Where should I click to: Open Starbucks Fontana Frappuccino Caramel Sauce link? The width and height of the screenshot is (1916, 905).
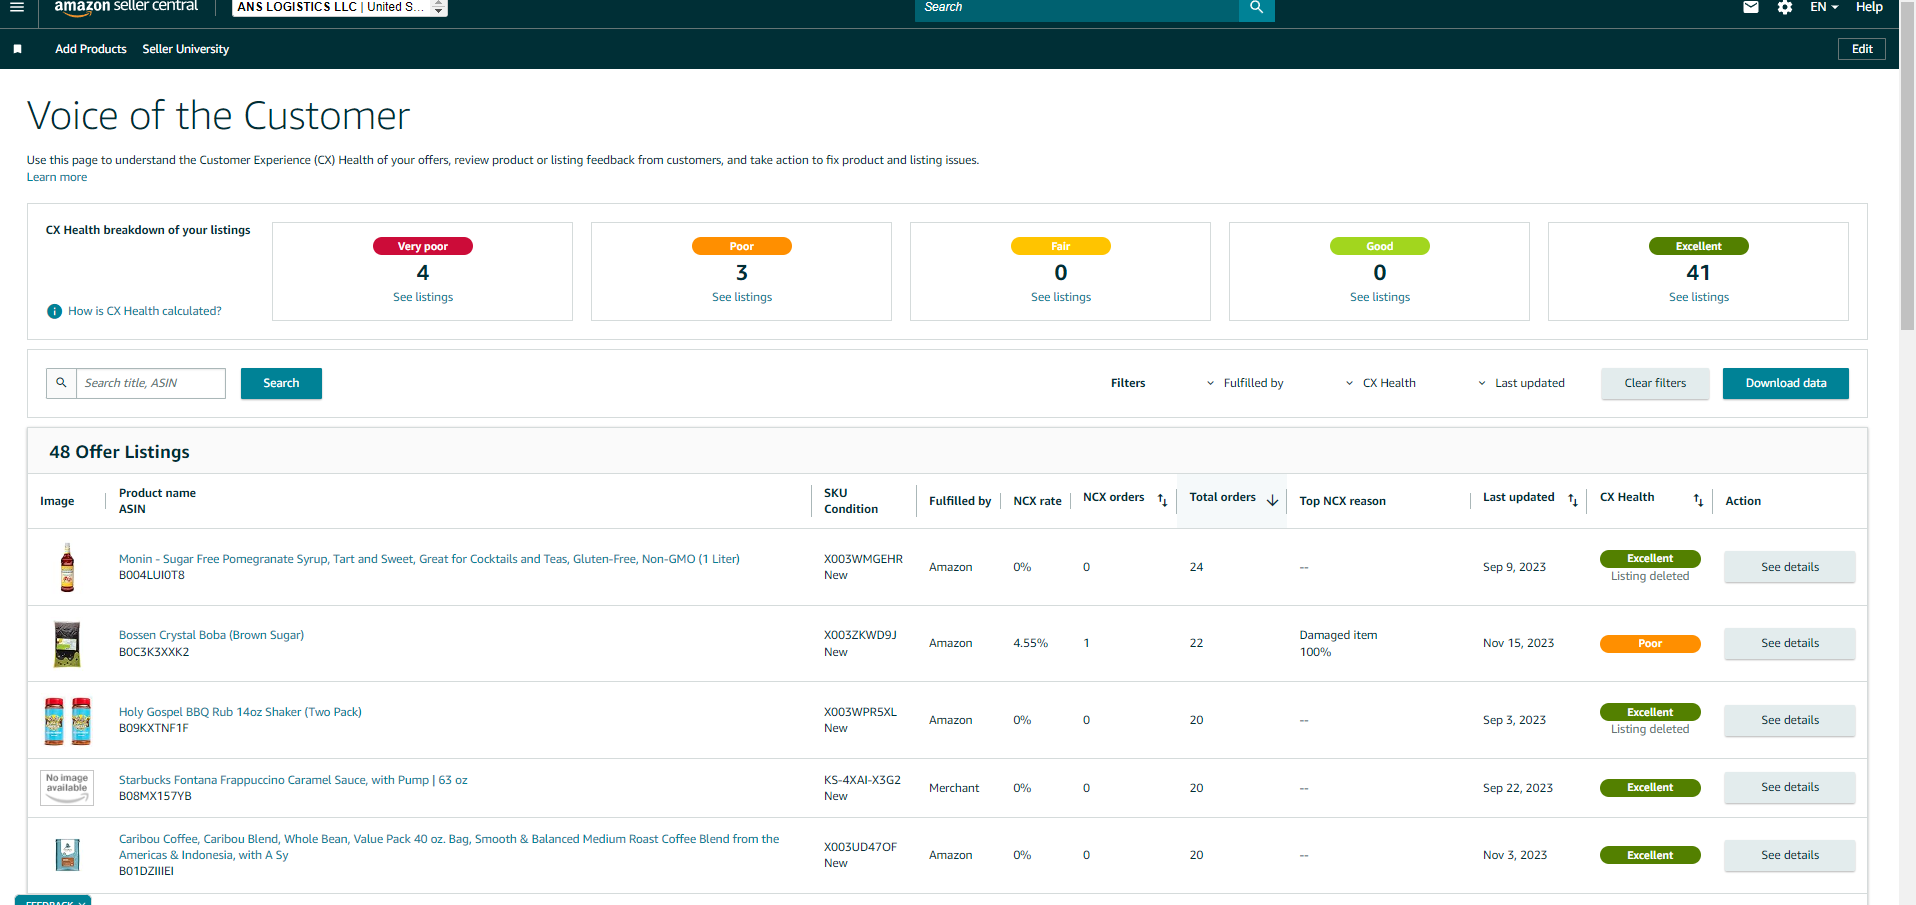[293, 780]
